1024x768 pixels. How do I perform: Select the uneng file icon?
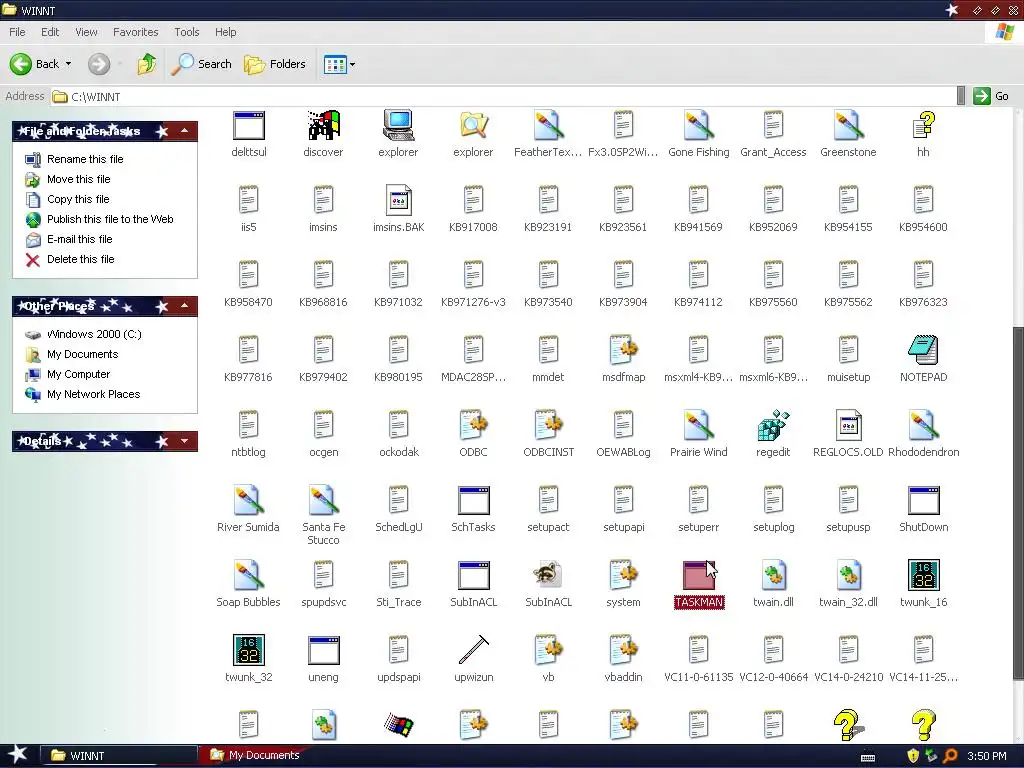click(x=323, y=650)
